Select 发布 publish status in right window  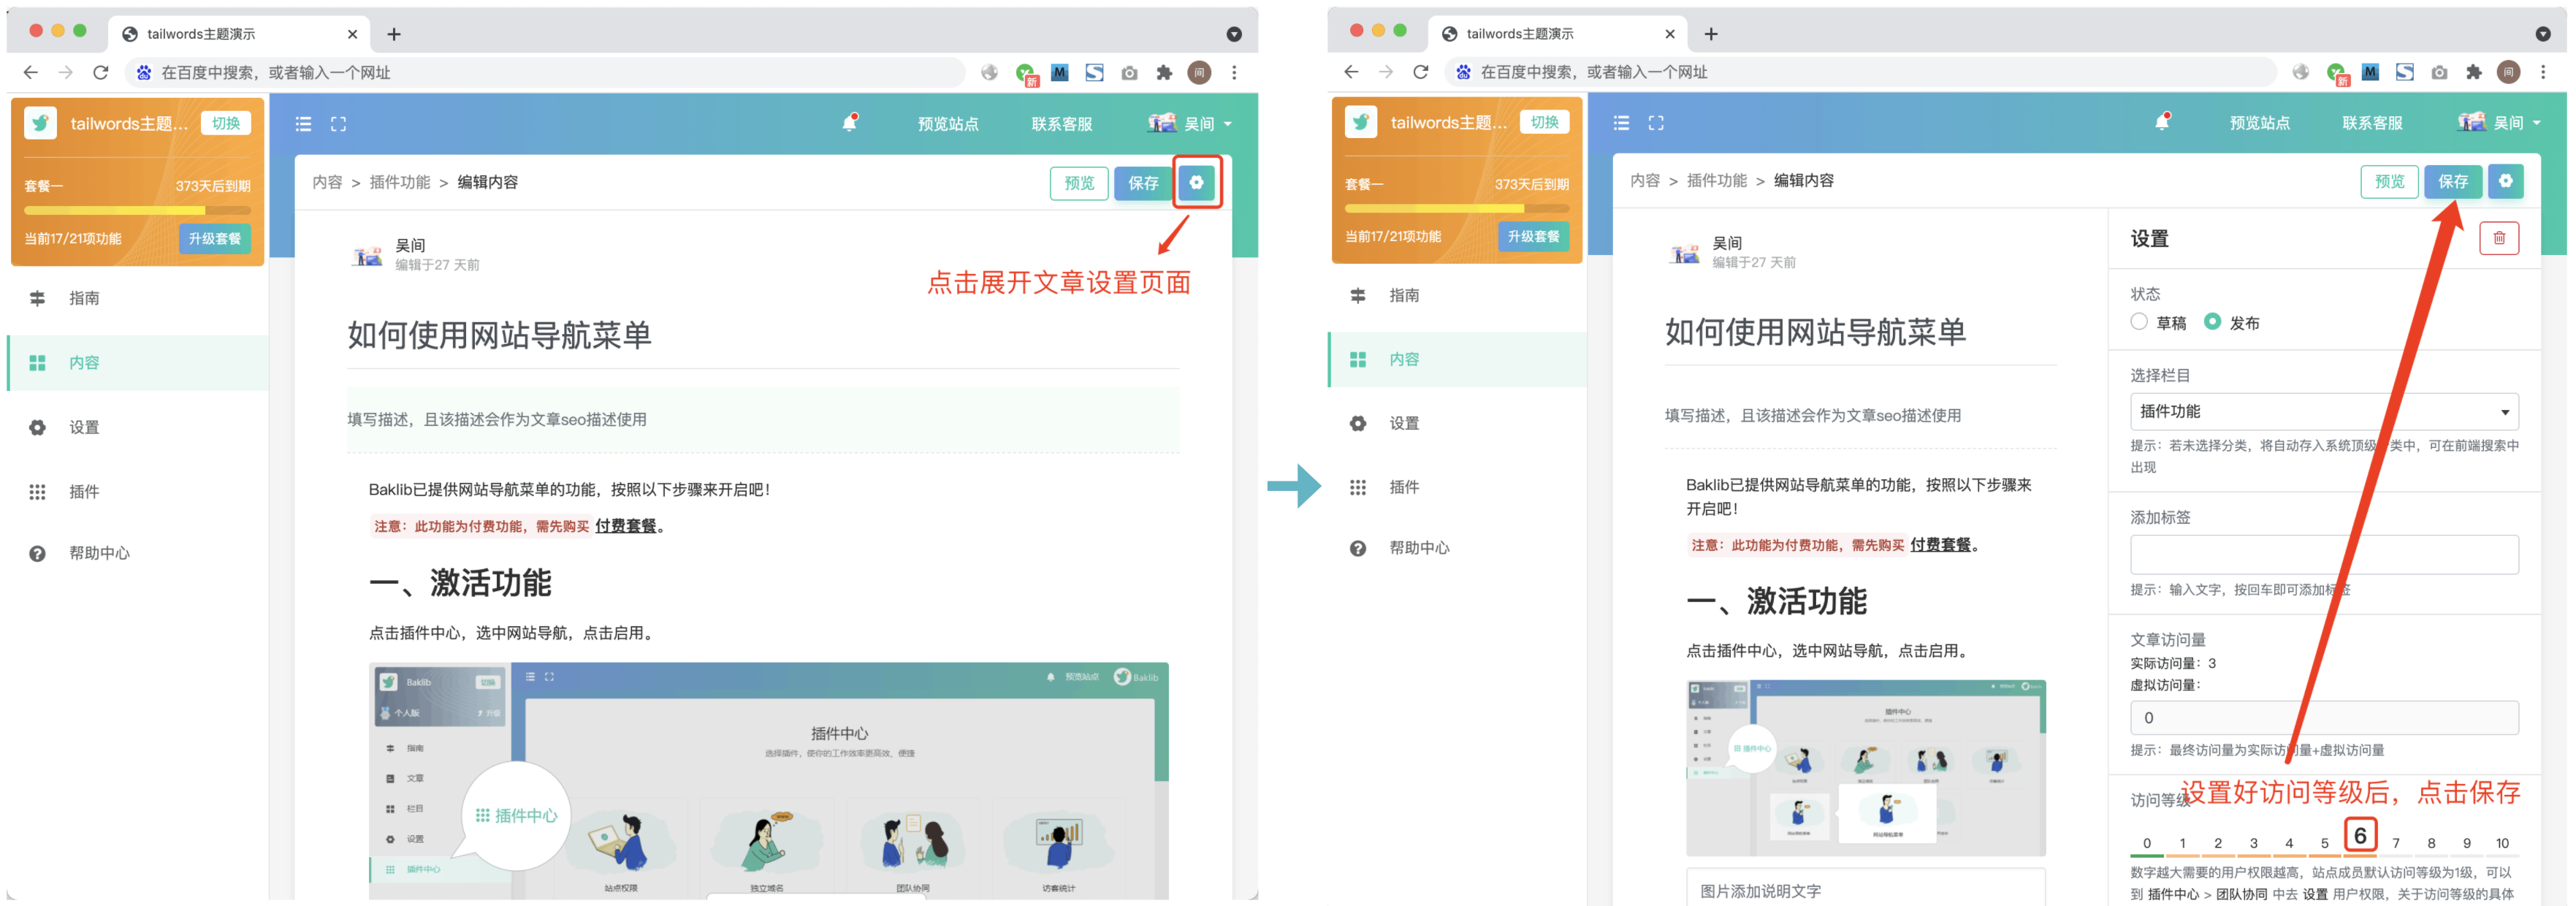pos(2212,321)
